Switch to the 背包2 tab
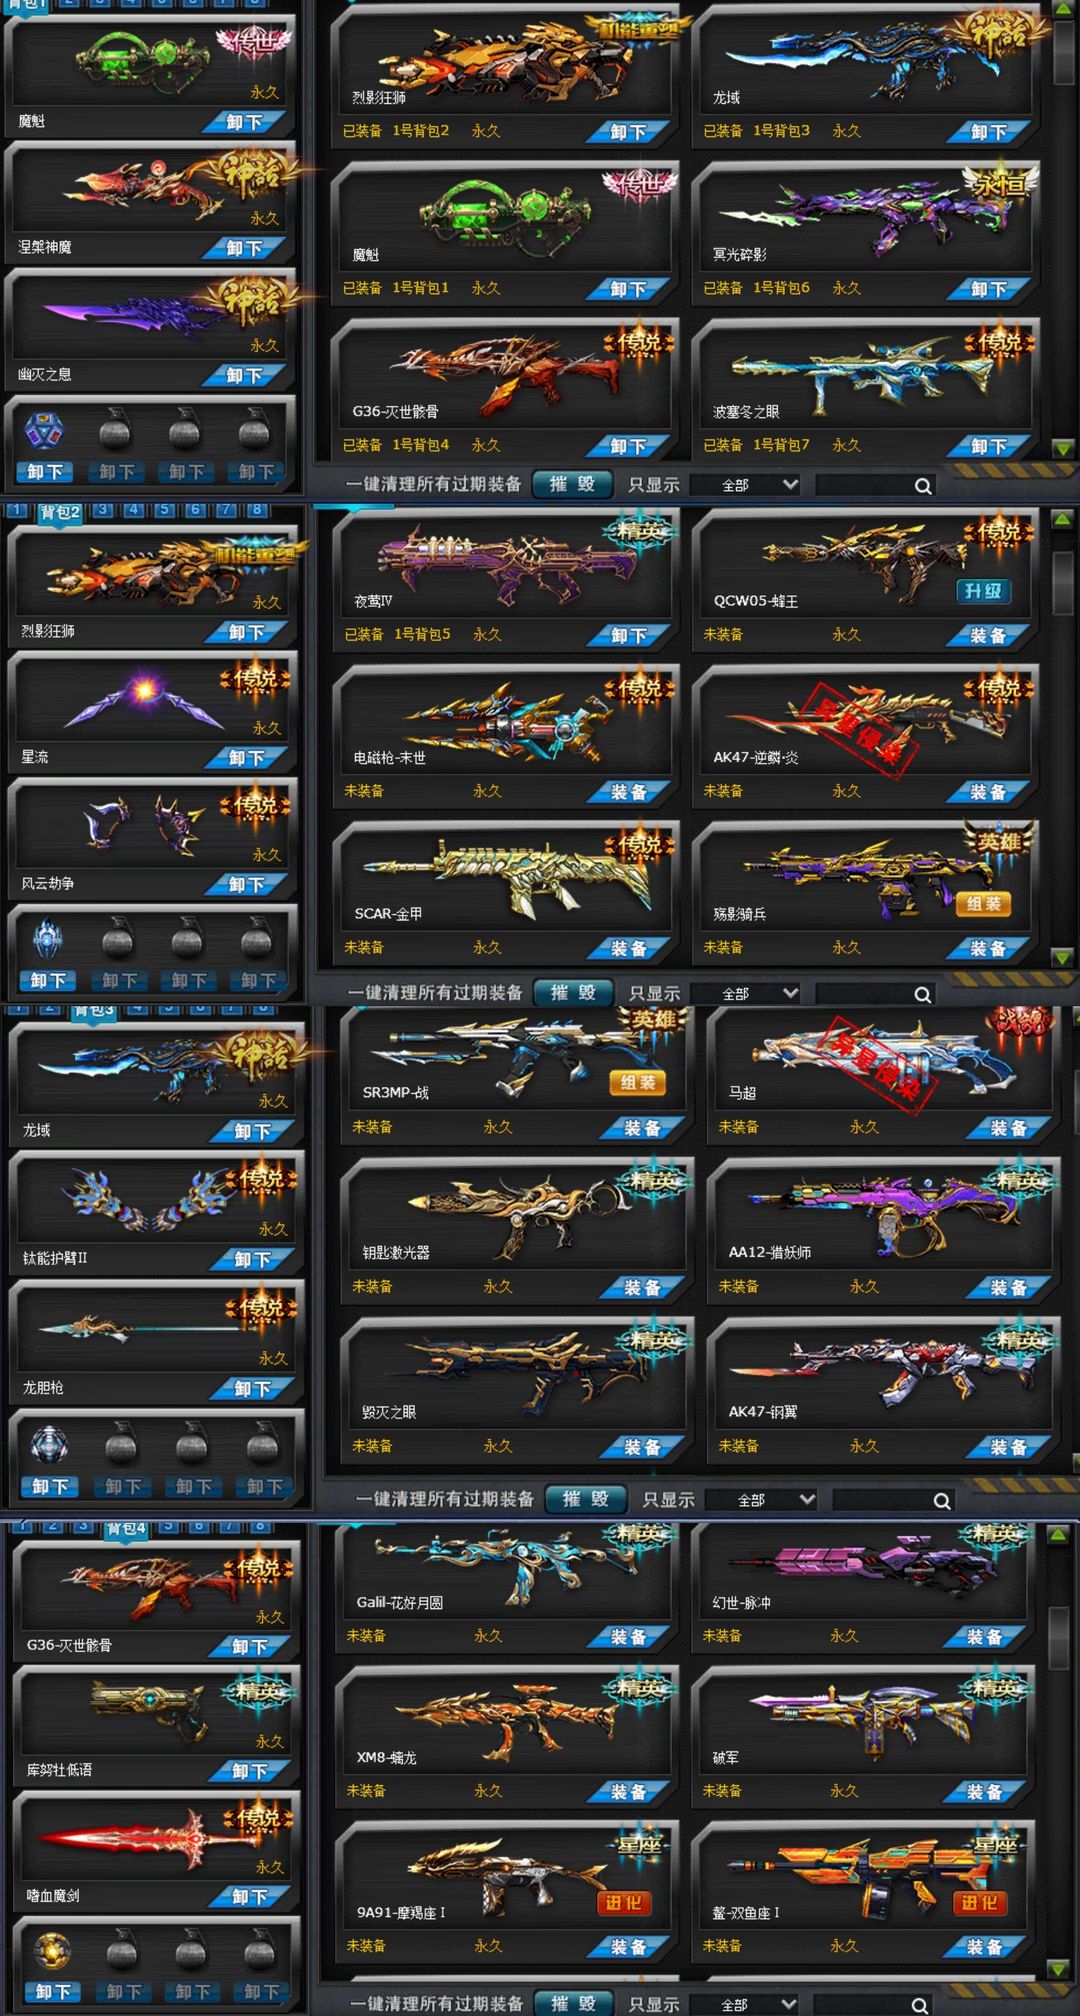 click(60, 512)
